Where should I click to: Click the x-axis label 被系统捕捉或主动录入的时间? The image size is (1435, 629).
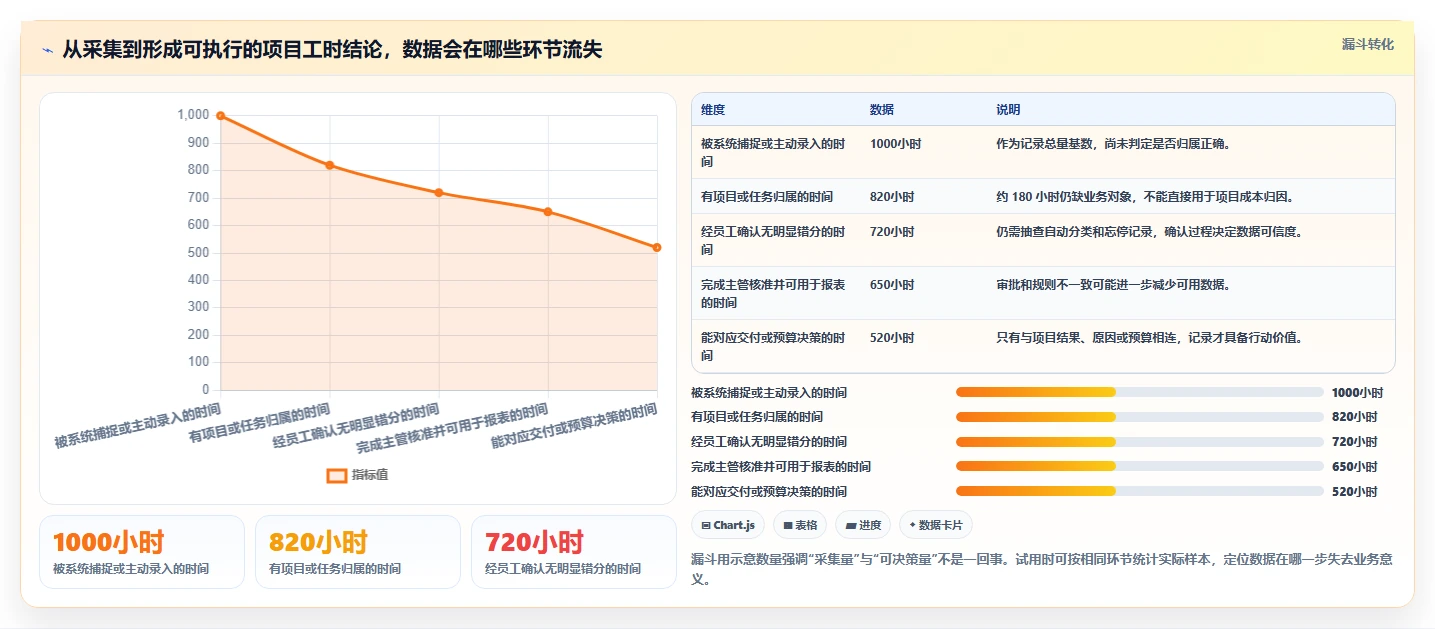point(138,426)
